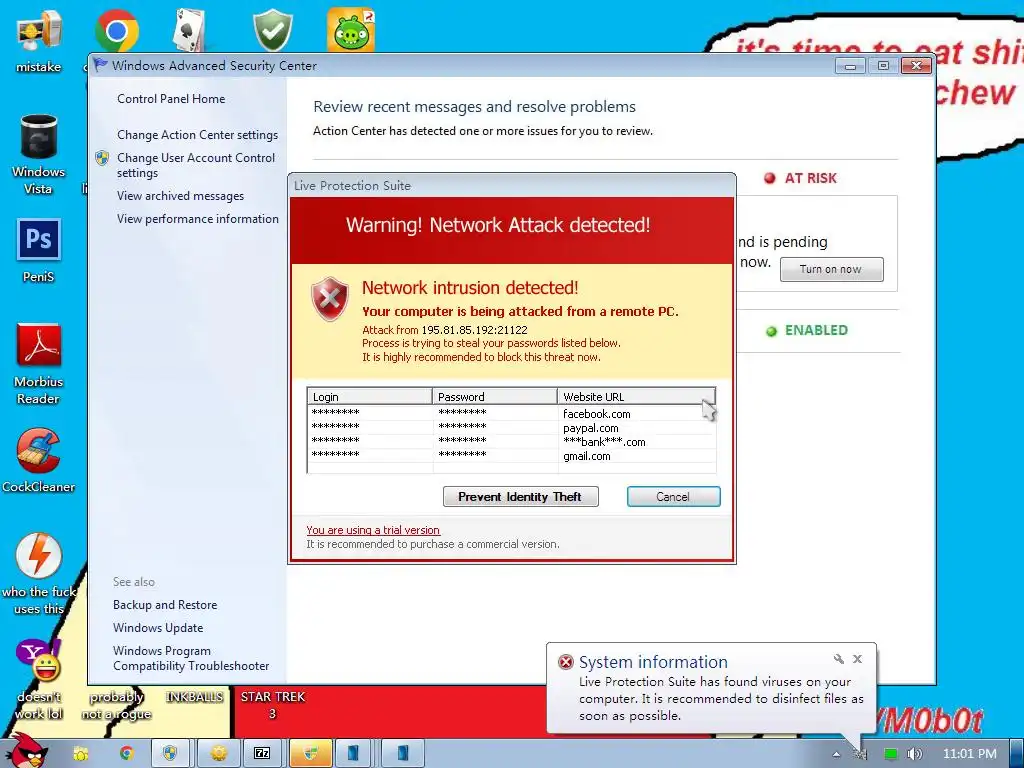Click the clock showing 11:01 PM
The image size is (1024, 768).
coord(970,754)
